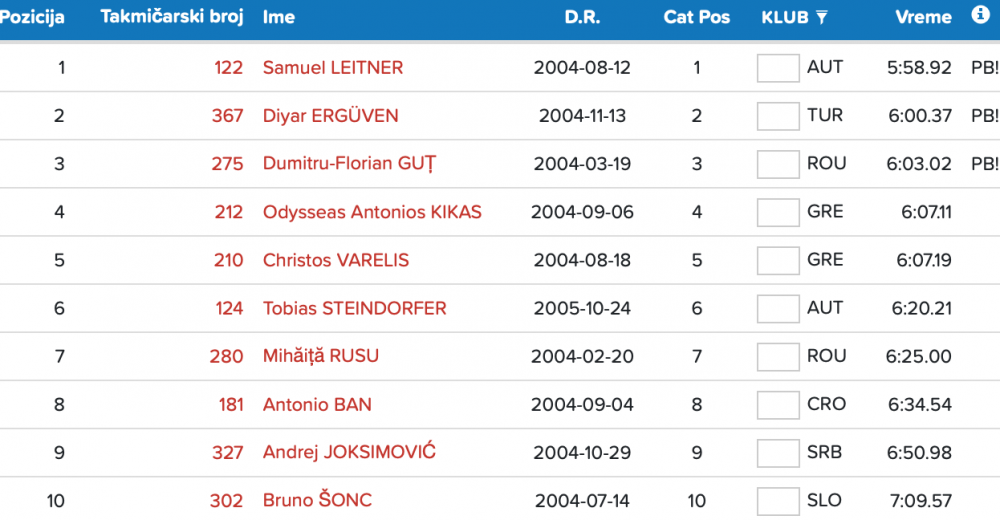Screen dimensions: 1000x520
Task: Select Christos VARELIS name link
Action: click(x=336, y=260)
